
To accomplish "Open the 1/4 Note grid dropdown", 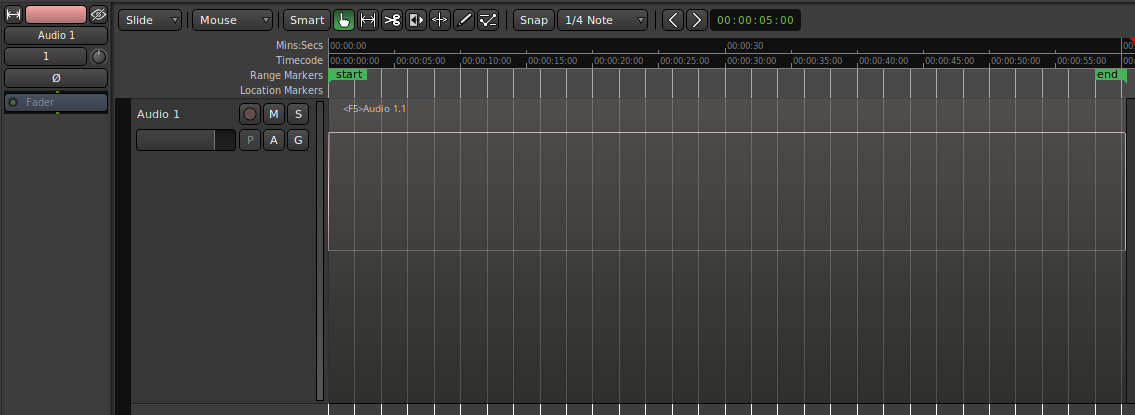I will coord(603,20).
